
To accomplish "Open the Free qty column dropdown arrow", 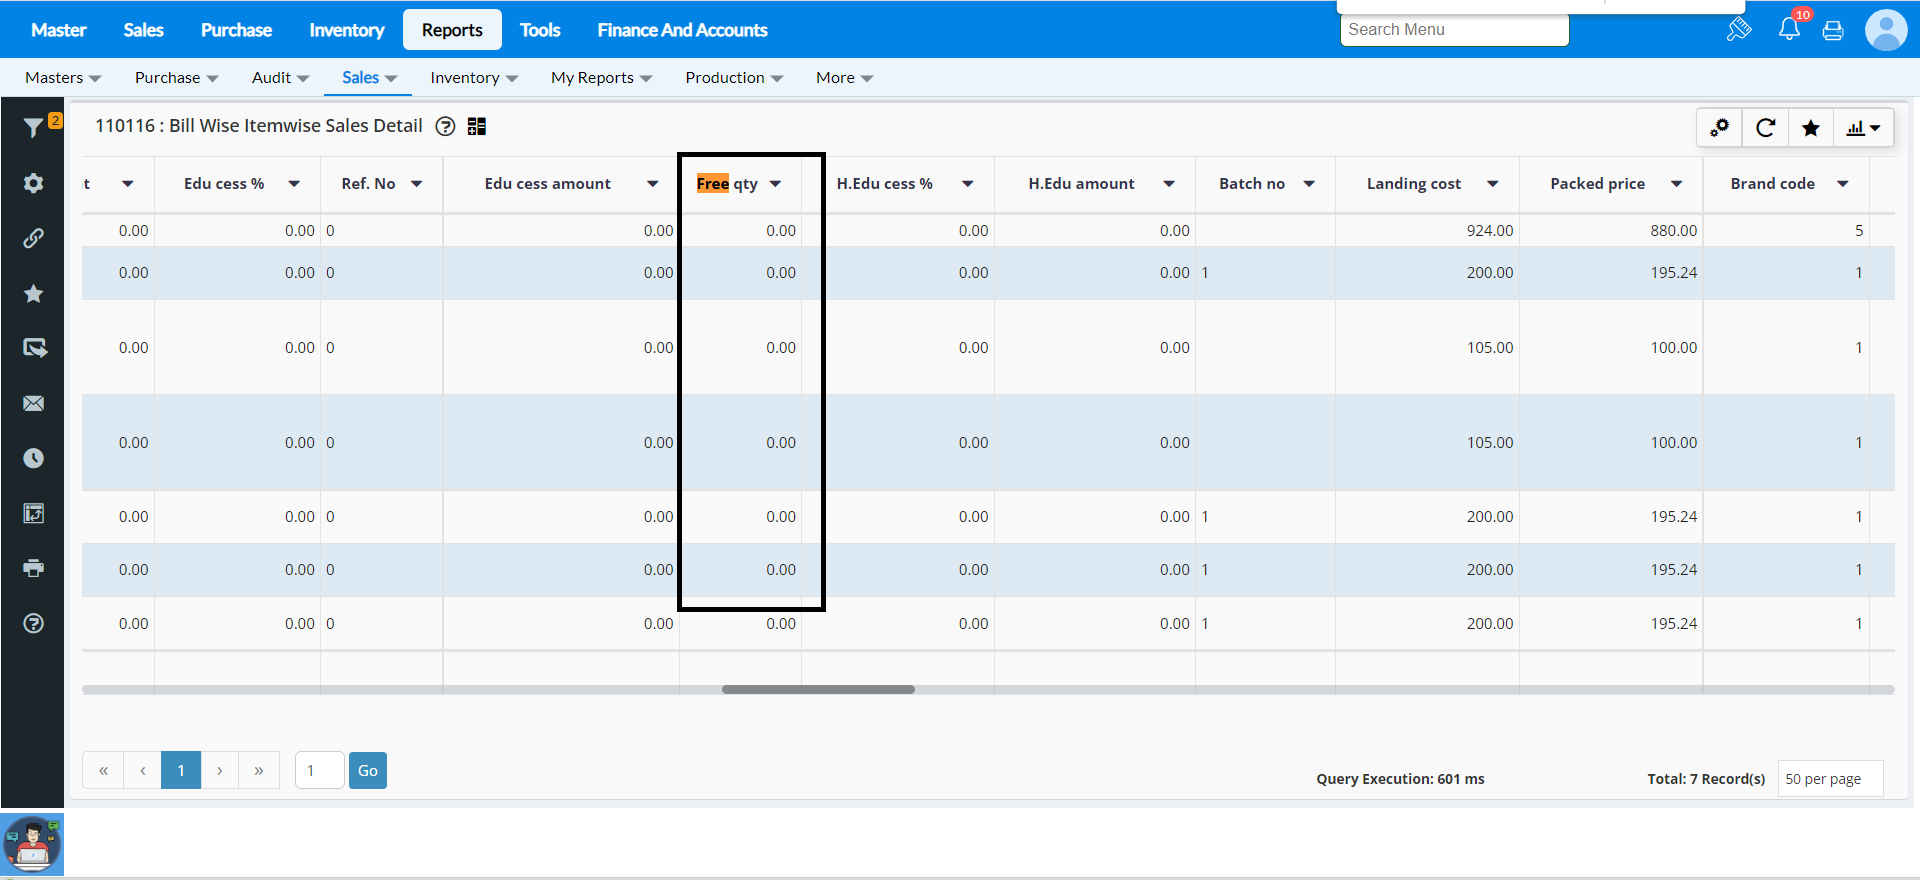I will [x=775, y=184].
